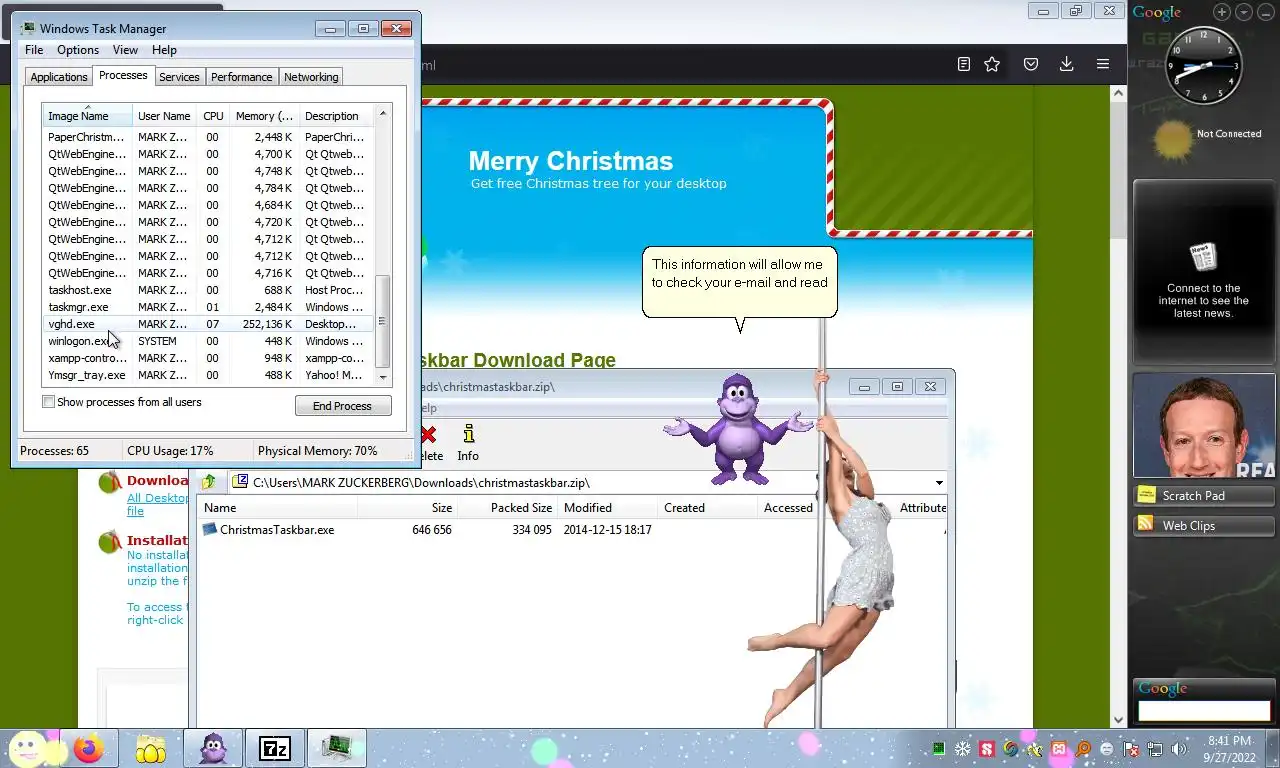
Task: Open the Scratch Pad gadget
Action: (x=1204, y=495)
